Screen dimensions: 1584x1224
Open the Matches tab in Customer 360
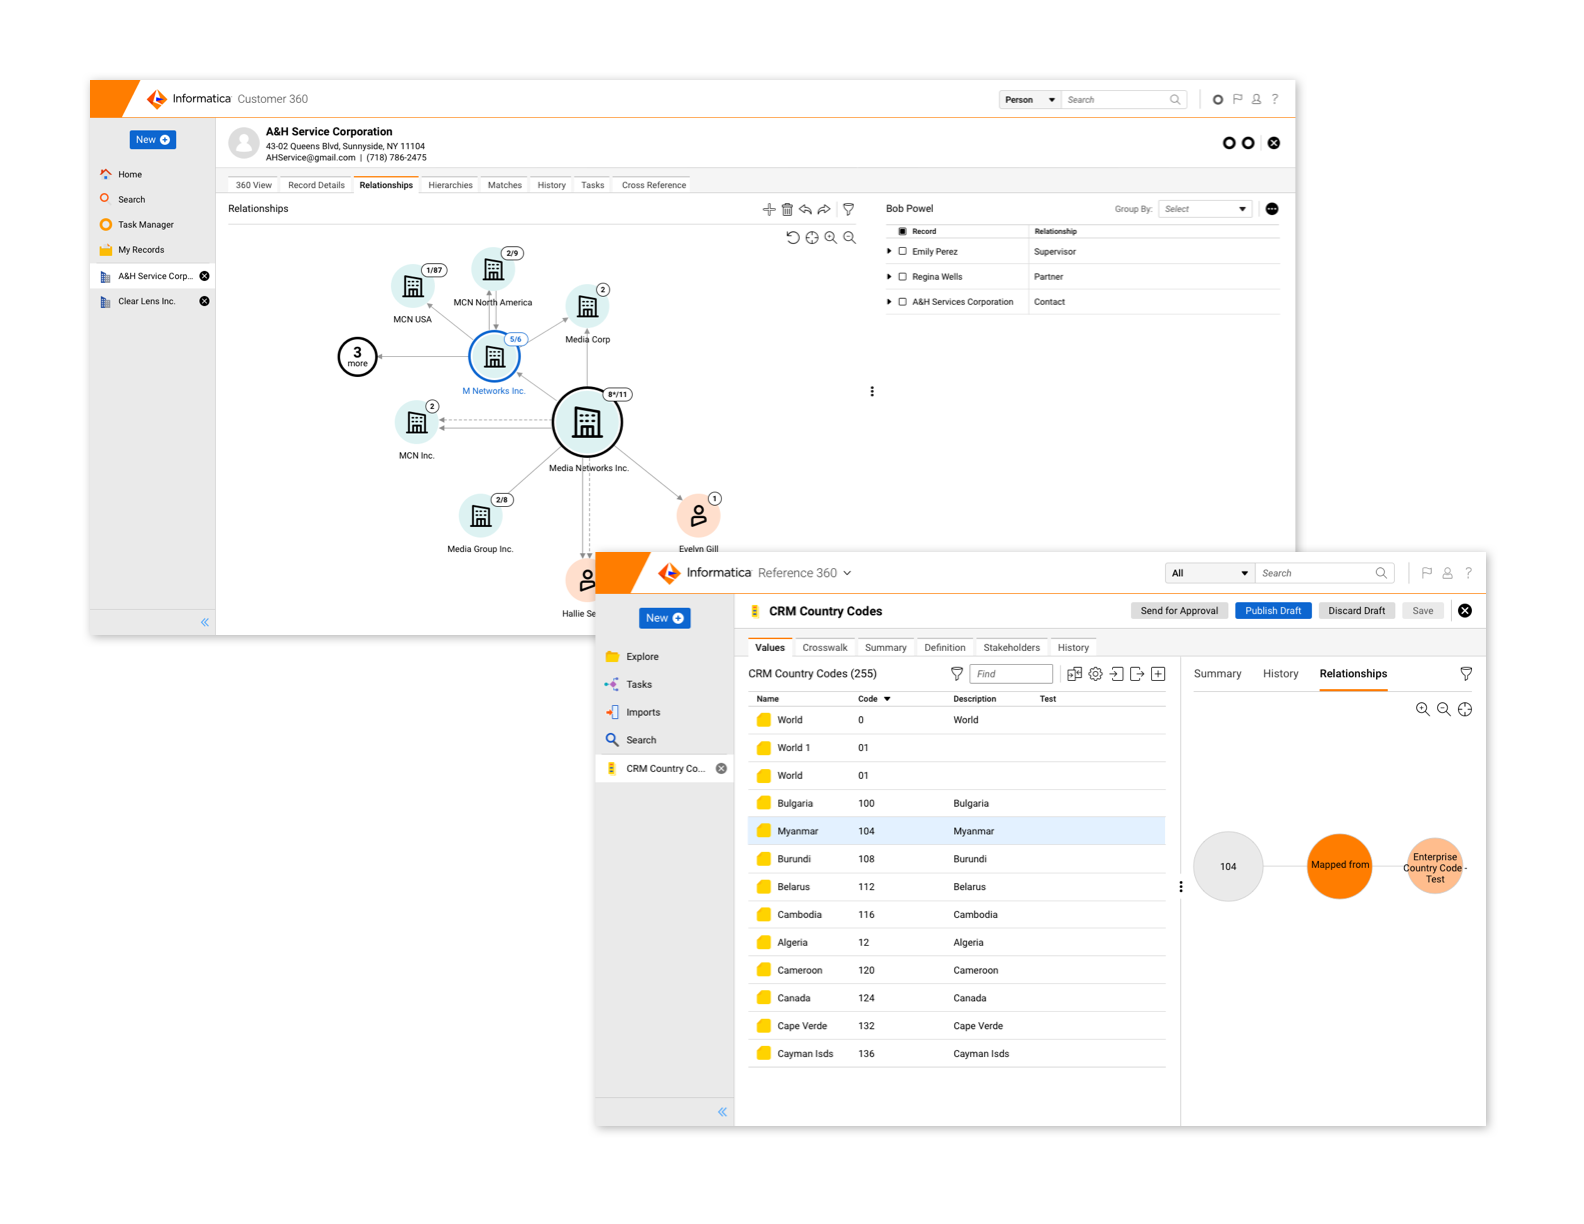click(505, 185)
